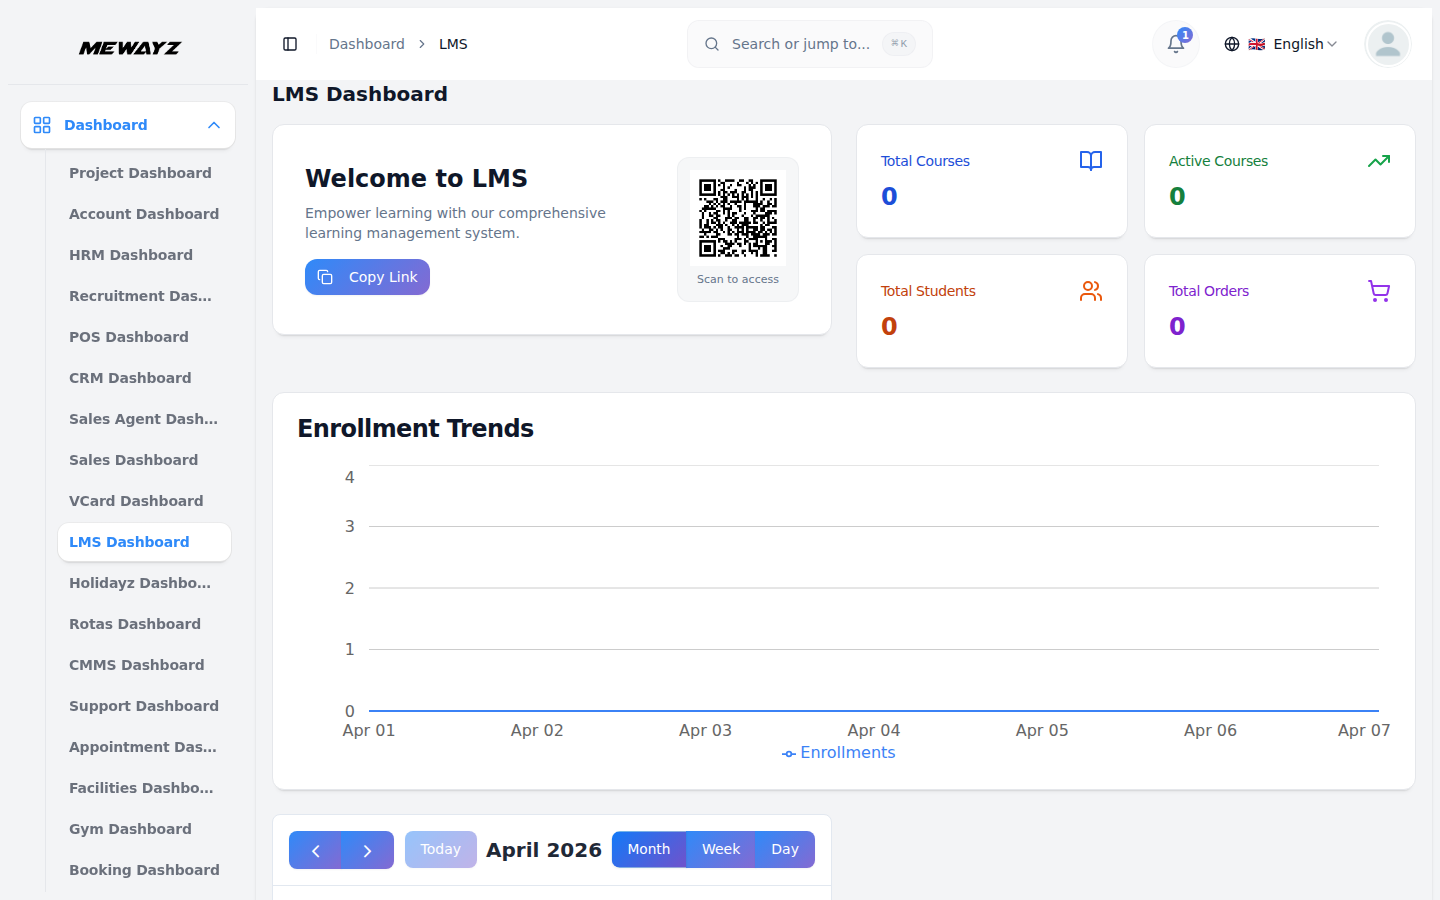Click the search or jump to field
Viewport: 1440px width, 900px height.
pos(808,43)
